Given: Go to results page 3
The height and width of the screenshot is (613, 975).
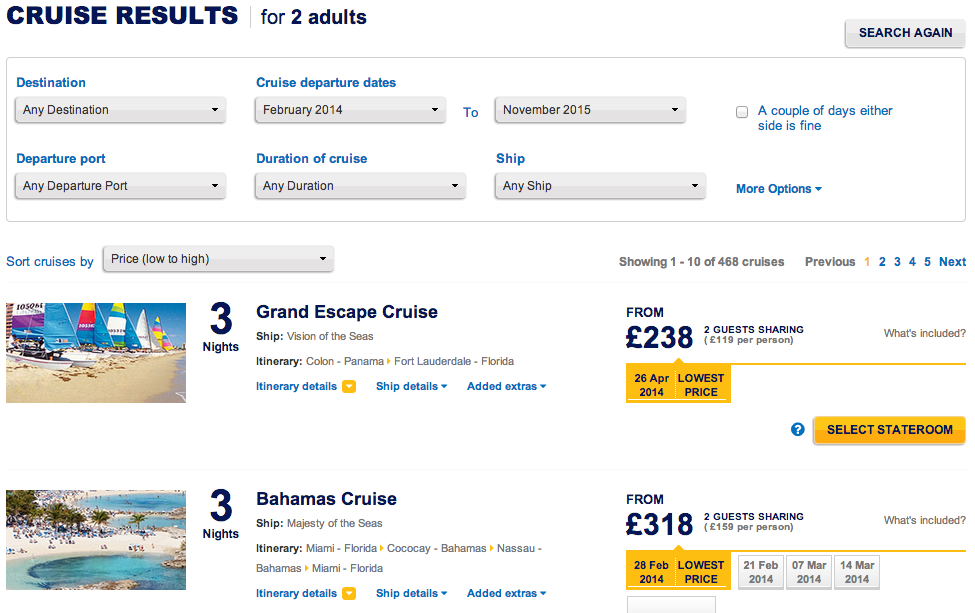Looking at the screenshot, I should (897, 262).
